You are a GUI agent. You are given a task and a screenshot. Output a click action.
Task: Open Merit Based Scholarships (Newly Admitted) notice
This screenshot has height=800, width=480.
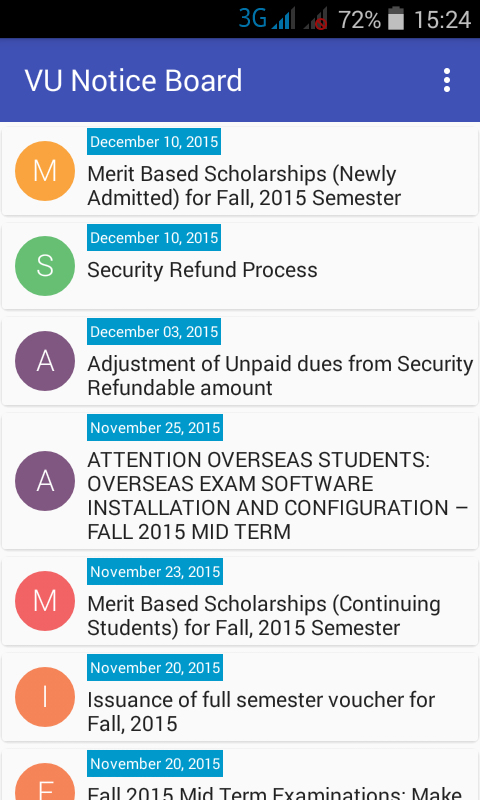[x=240, y=171]
